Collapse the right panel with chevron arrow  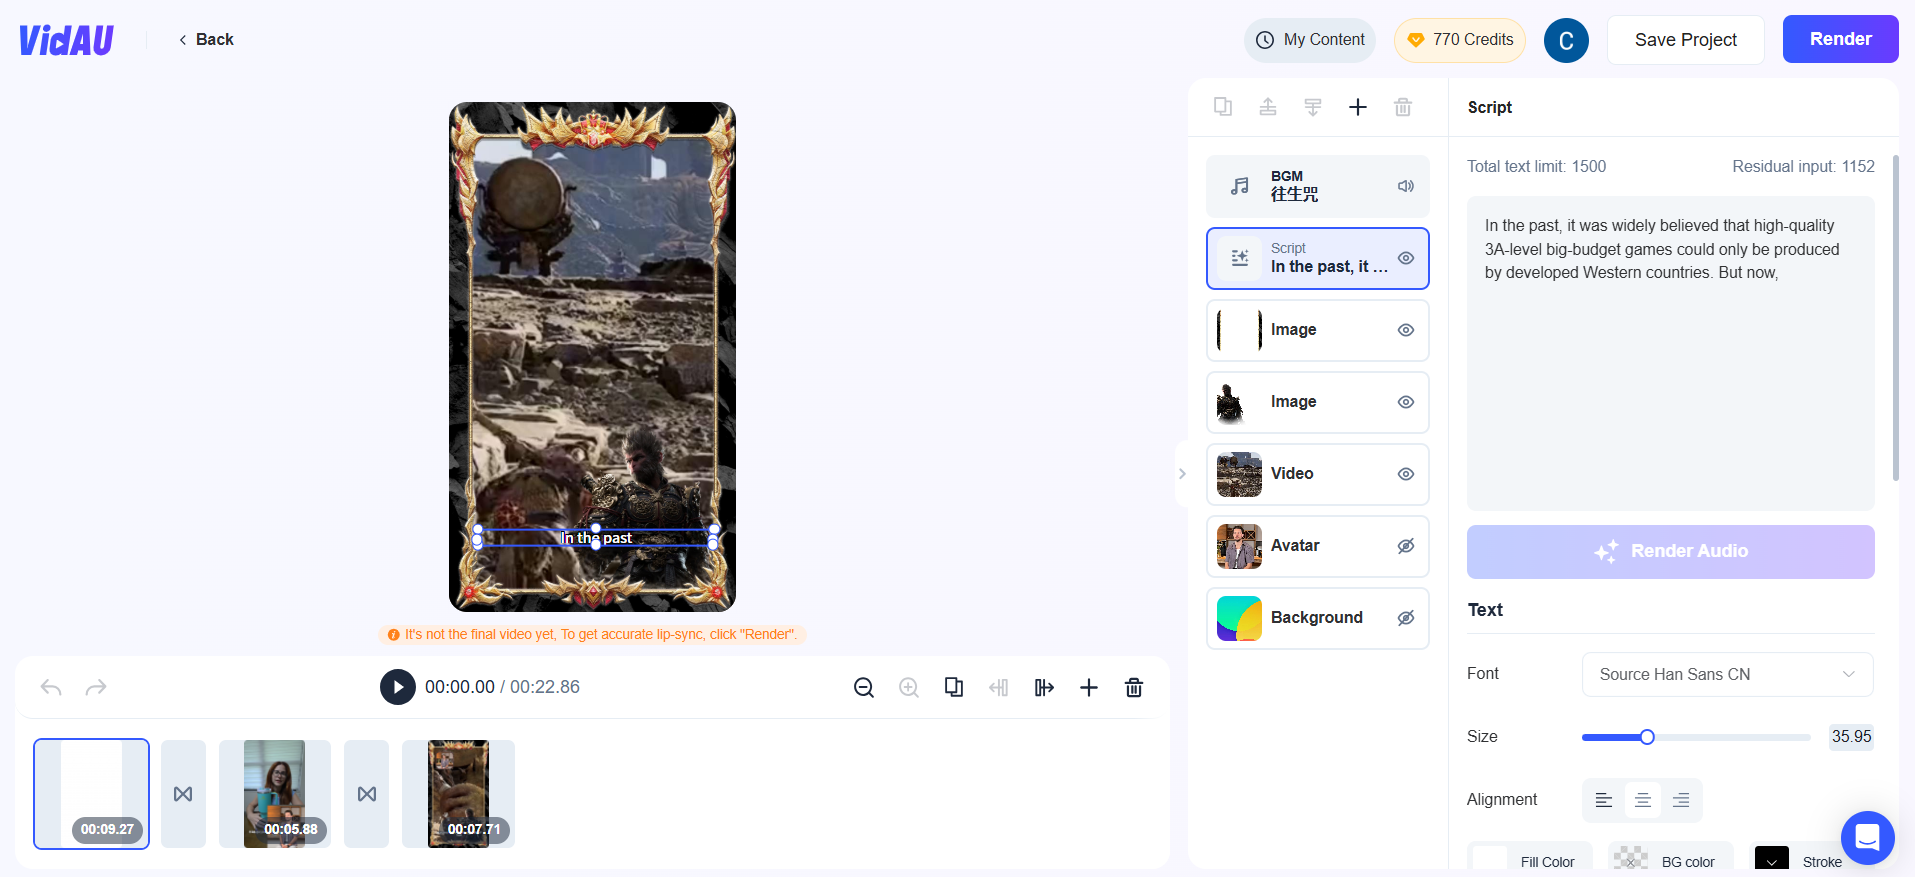click(1182, 474)
